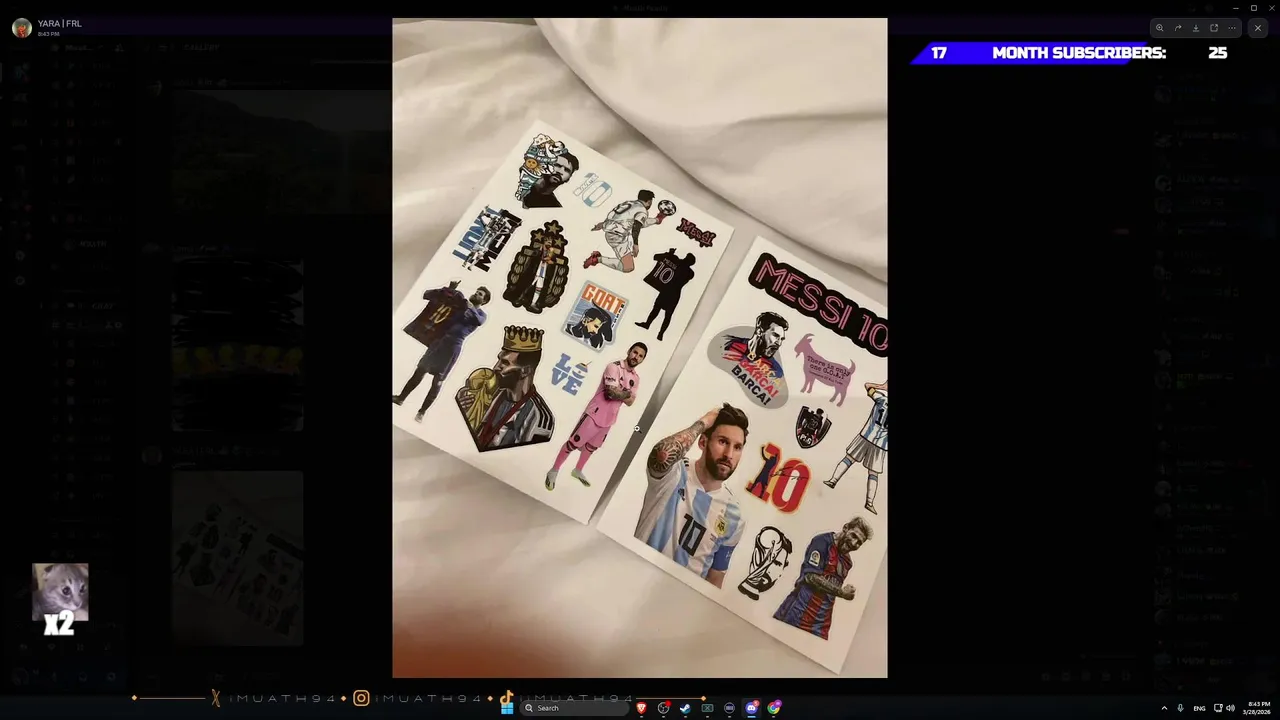Close the image viewer with the X

click(1258, 28)
